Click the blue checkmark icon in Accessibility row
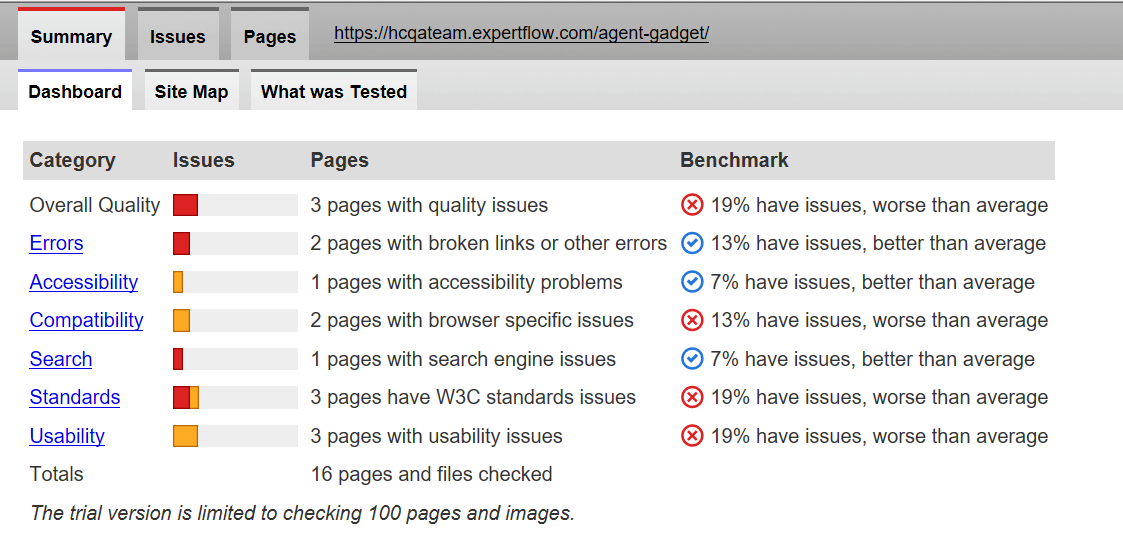This screenshot has height=545, width=1123. coord(692,282)
